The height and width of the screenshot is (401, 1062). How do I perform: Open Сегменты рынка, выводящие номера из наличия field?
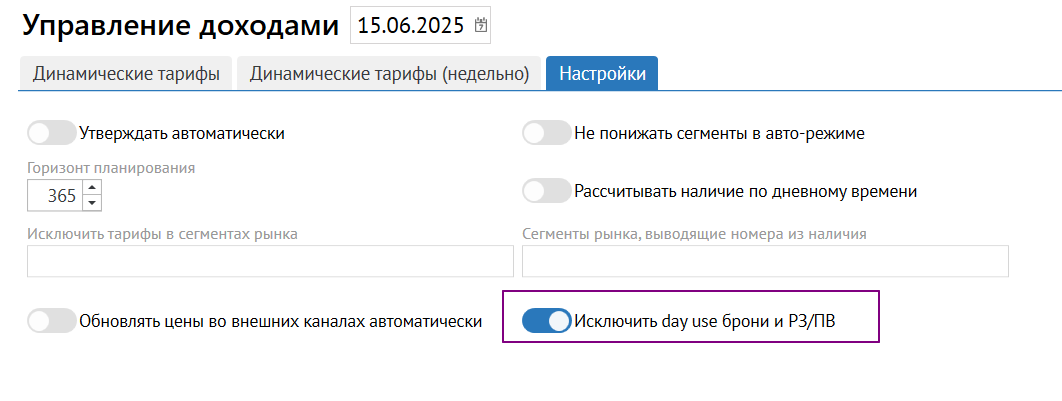[765, 261]
